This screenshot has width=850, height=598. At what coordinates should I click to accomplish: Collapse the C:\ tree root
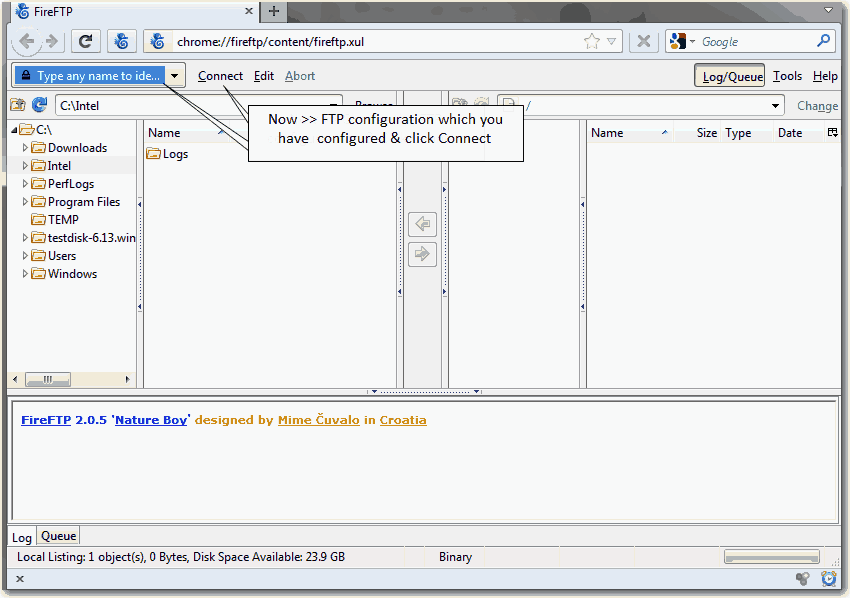pos(15,130)
